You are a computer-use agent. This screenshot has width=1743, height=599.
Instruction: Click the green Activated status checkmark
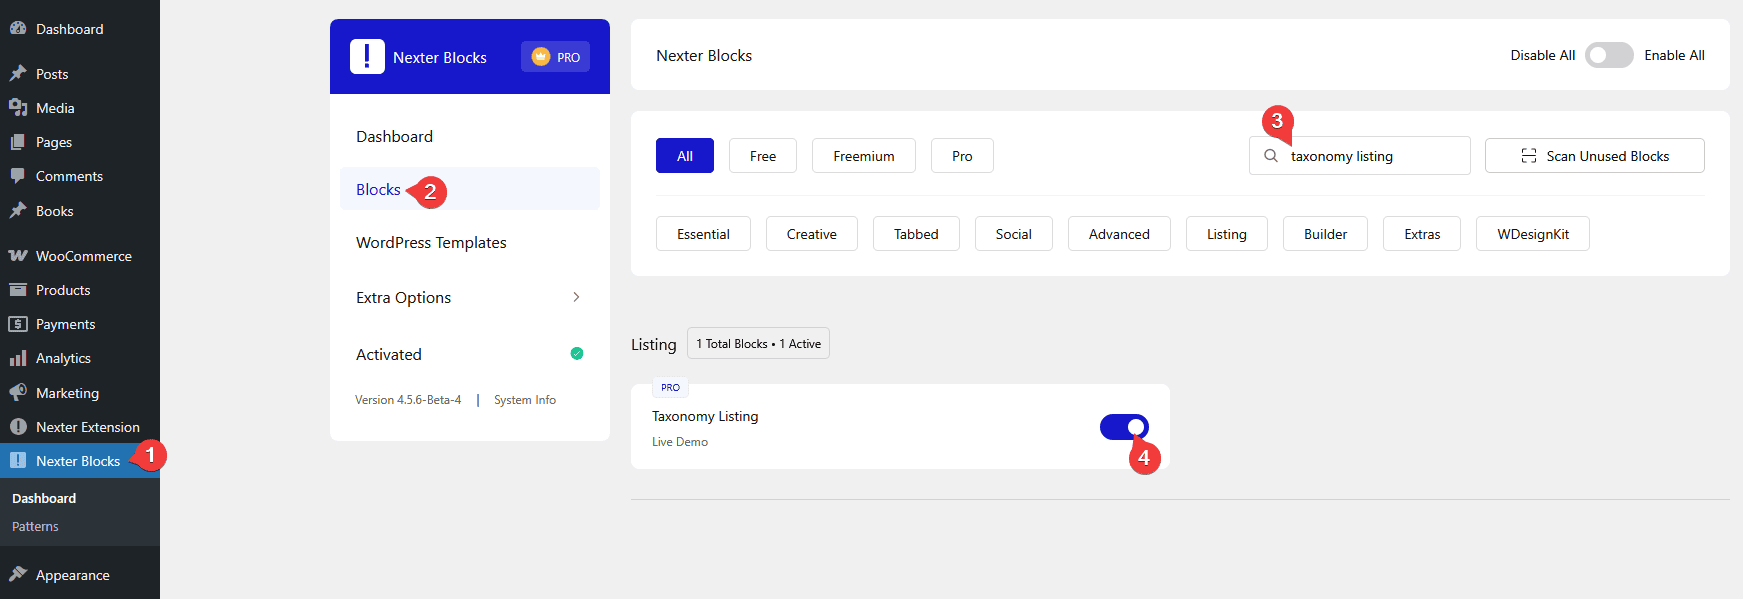577,353
